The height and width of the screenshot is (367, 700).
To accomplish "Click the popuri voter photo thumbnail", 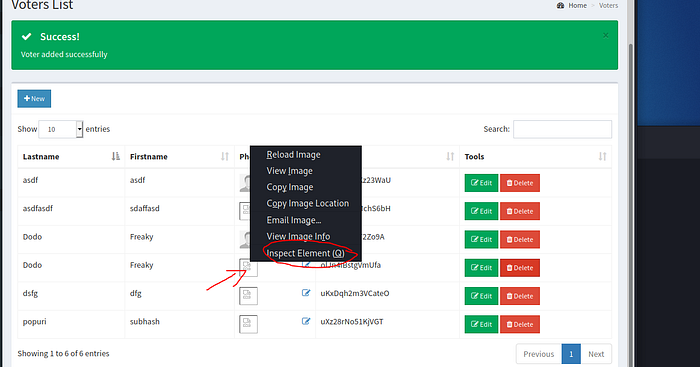I will coord(248,324).
